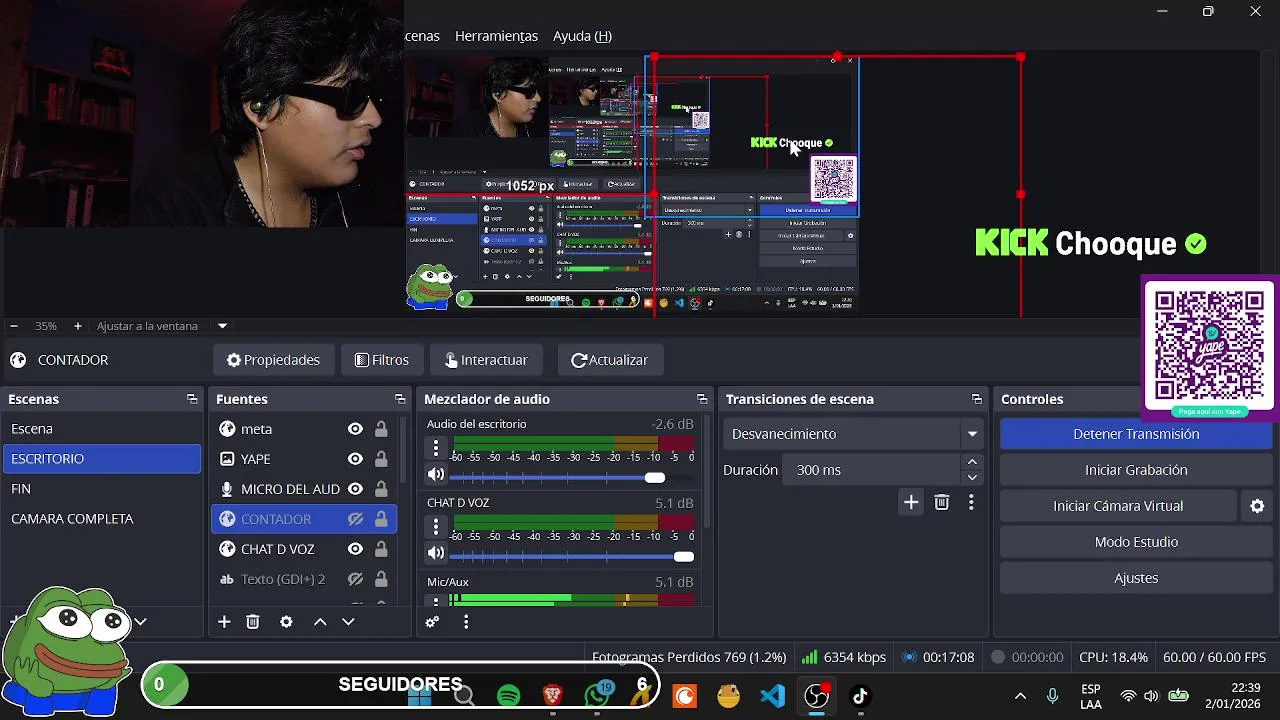1280x720 pixels.
Task: Click the Propiedades button
Action: point(273,360)
